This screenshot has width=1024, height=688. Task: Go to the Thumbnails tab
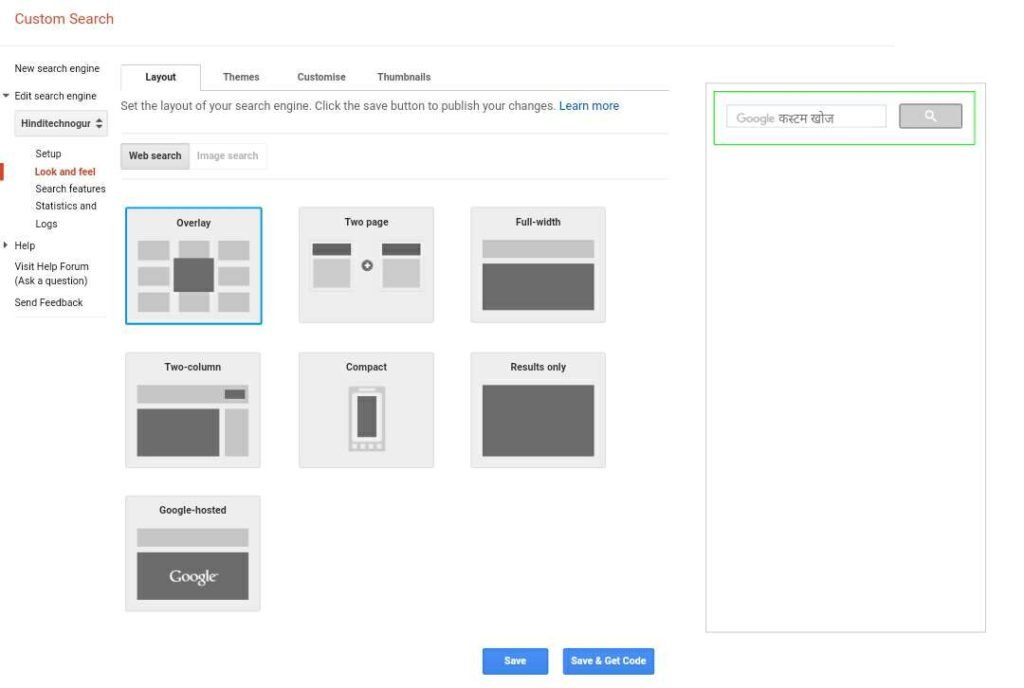404,77
